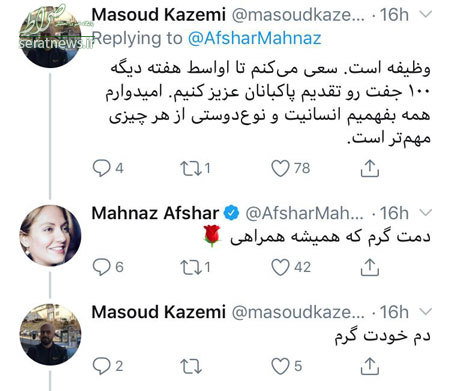Open Mahnaz Afshar's profile name
Image resolution: width=450 pixels, height=391 pixels.
(155, 213)
